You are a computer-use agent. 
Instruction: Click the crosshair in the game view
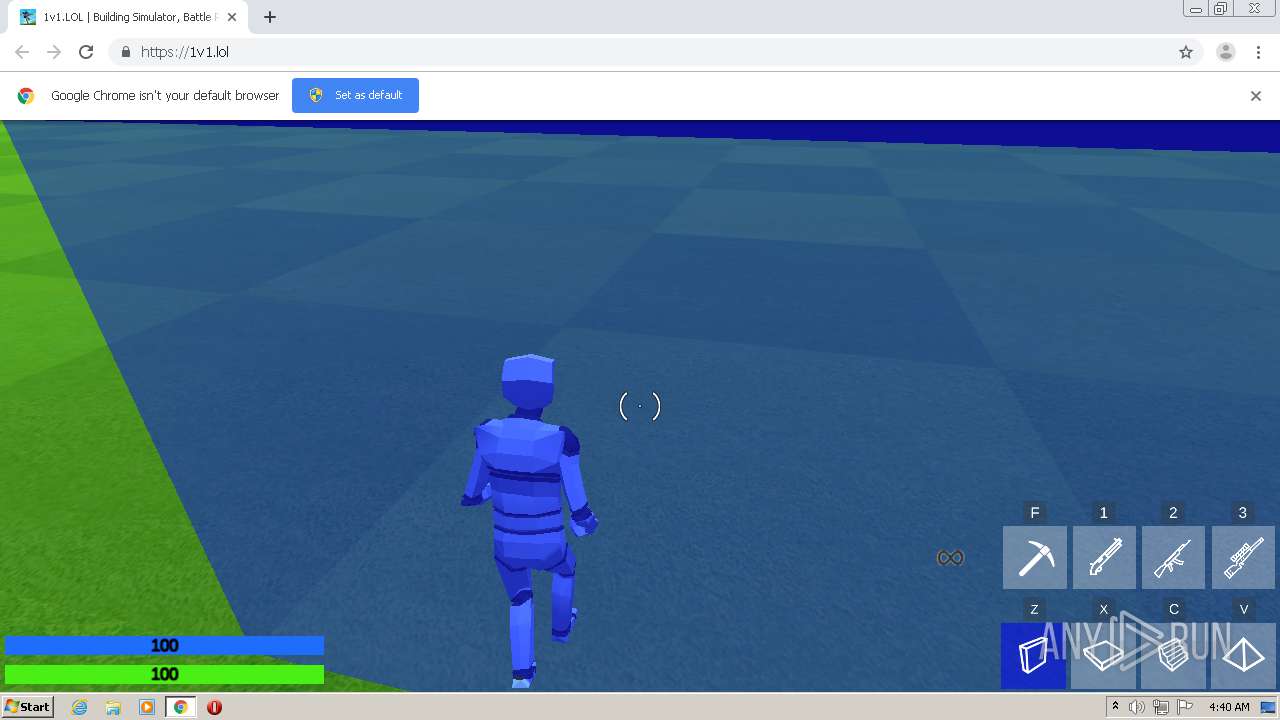640,406
